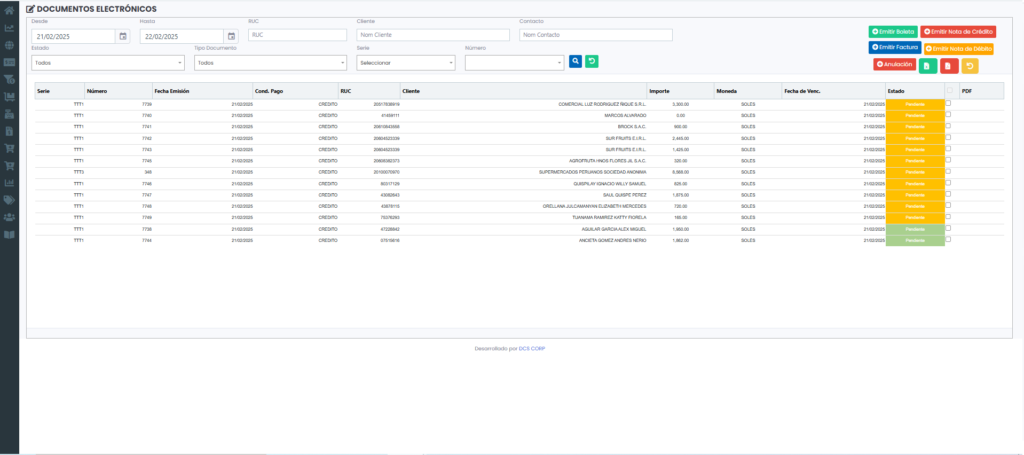The height and width of the screenshot is (455, 1024).
Task: Select checkbox for ANCIETA GOMEZ ANDRES NERIO row
Action: tap(949, 240)
